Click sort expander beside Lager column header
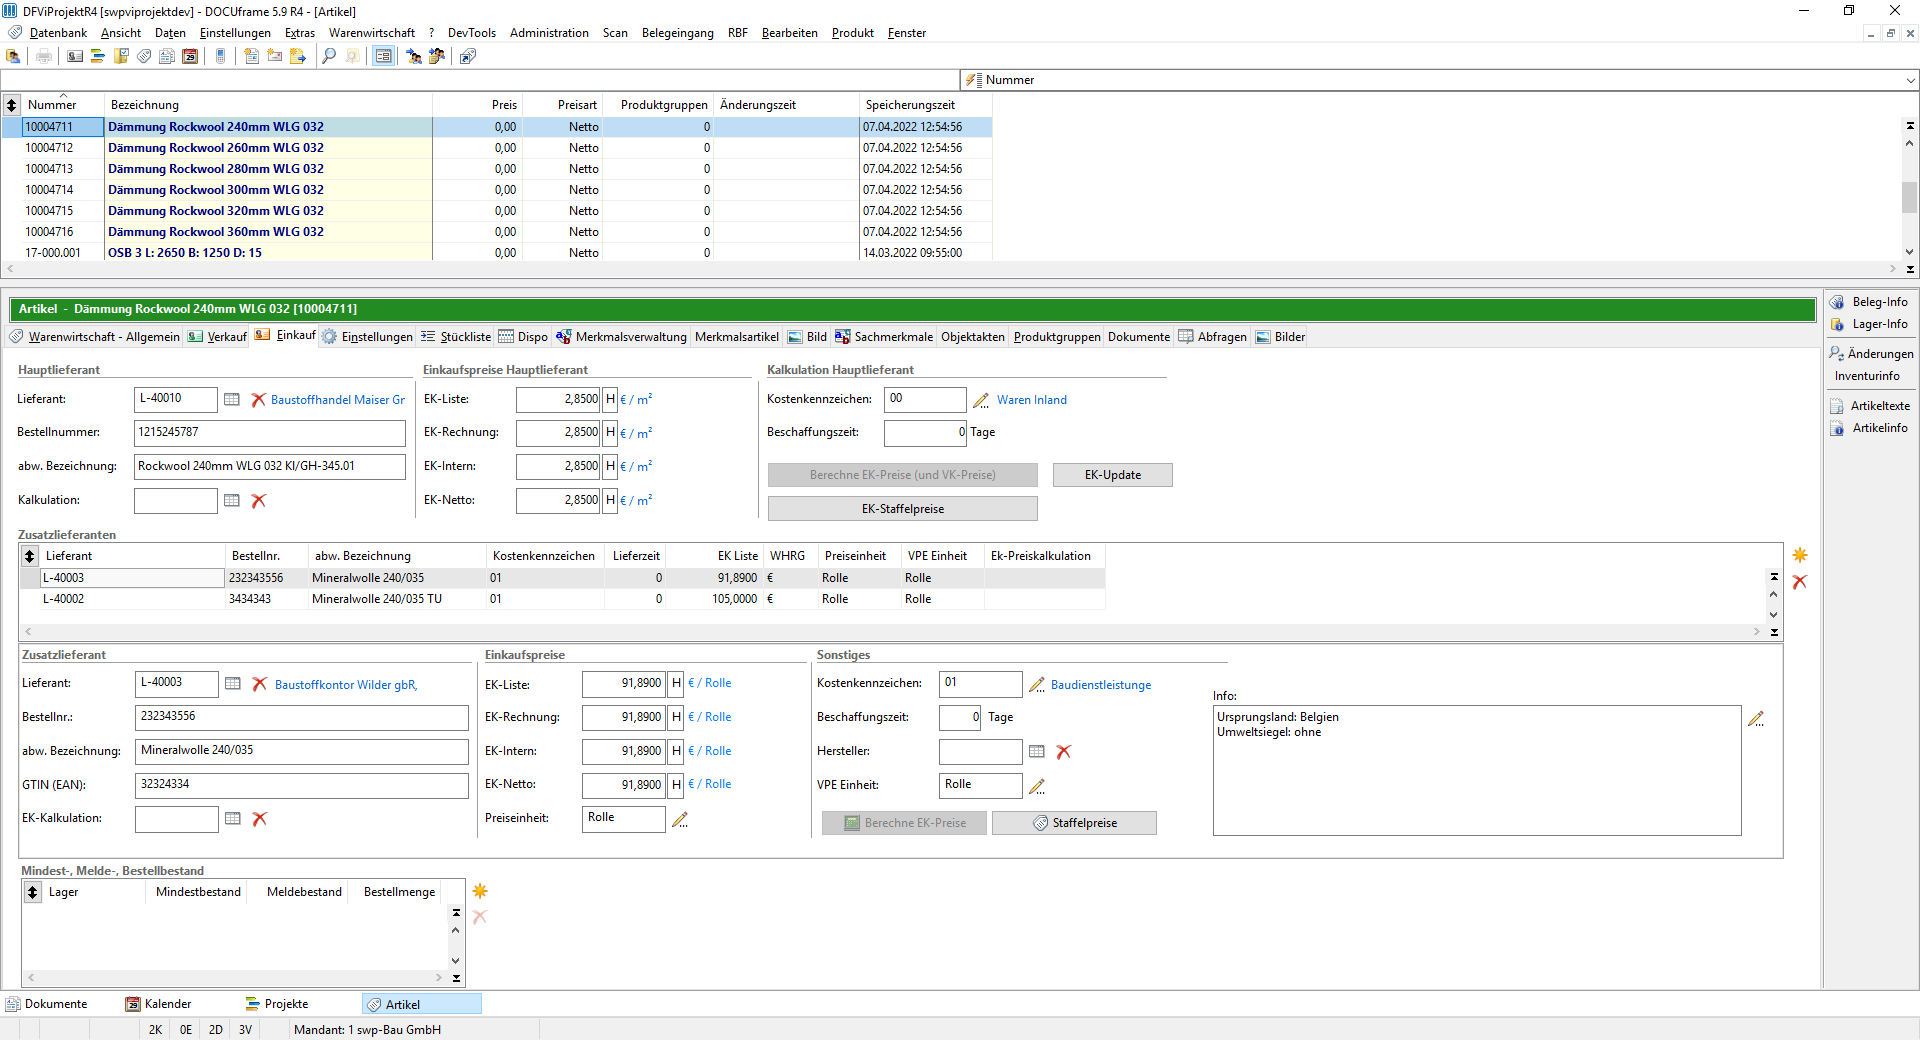1920x1040 pixels. coord(33,892)
